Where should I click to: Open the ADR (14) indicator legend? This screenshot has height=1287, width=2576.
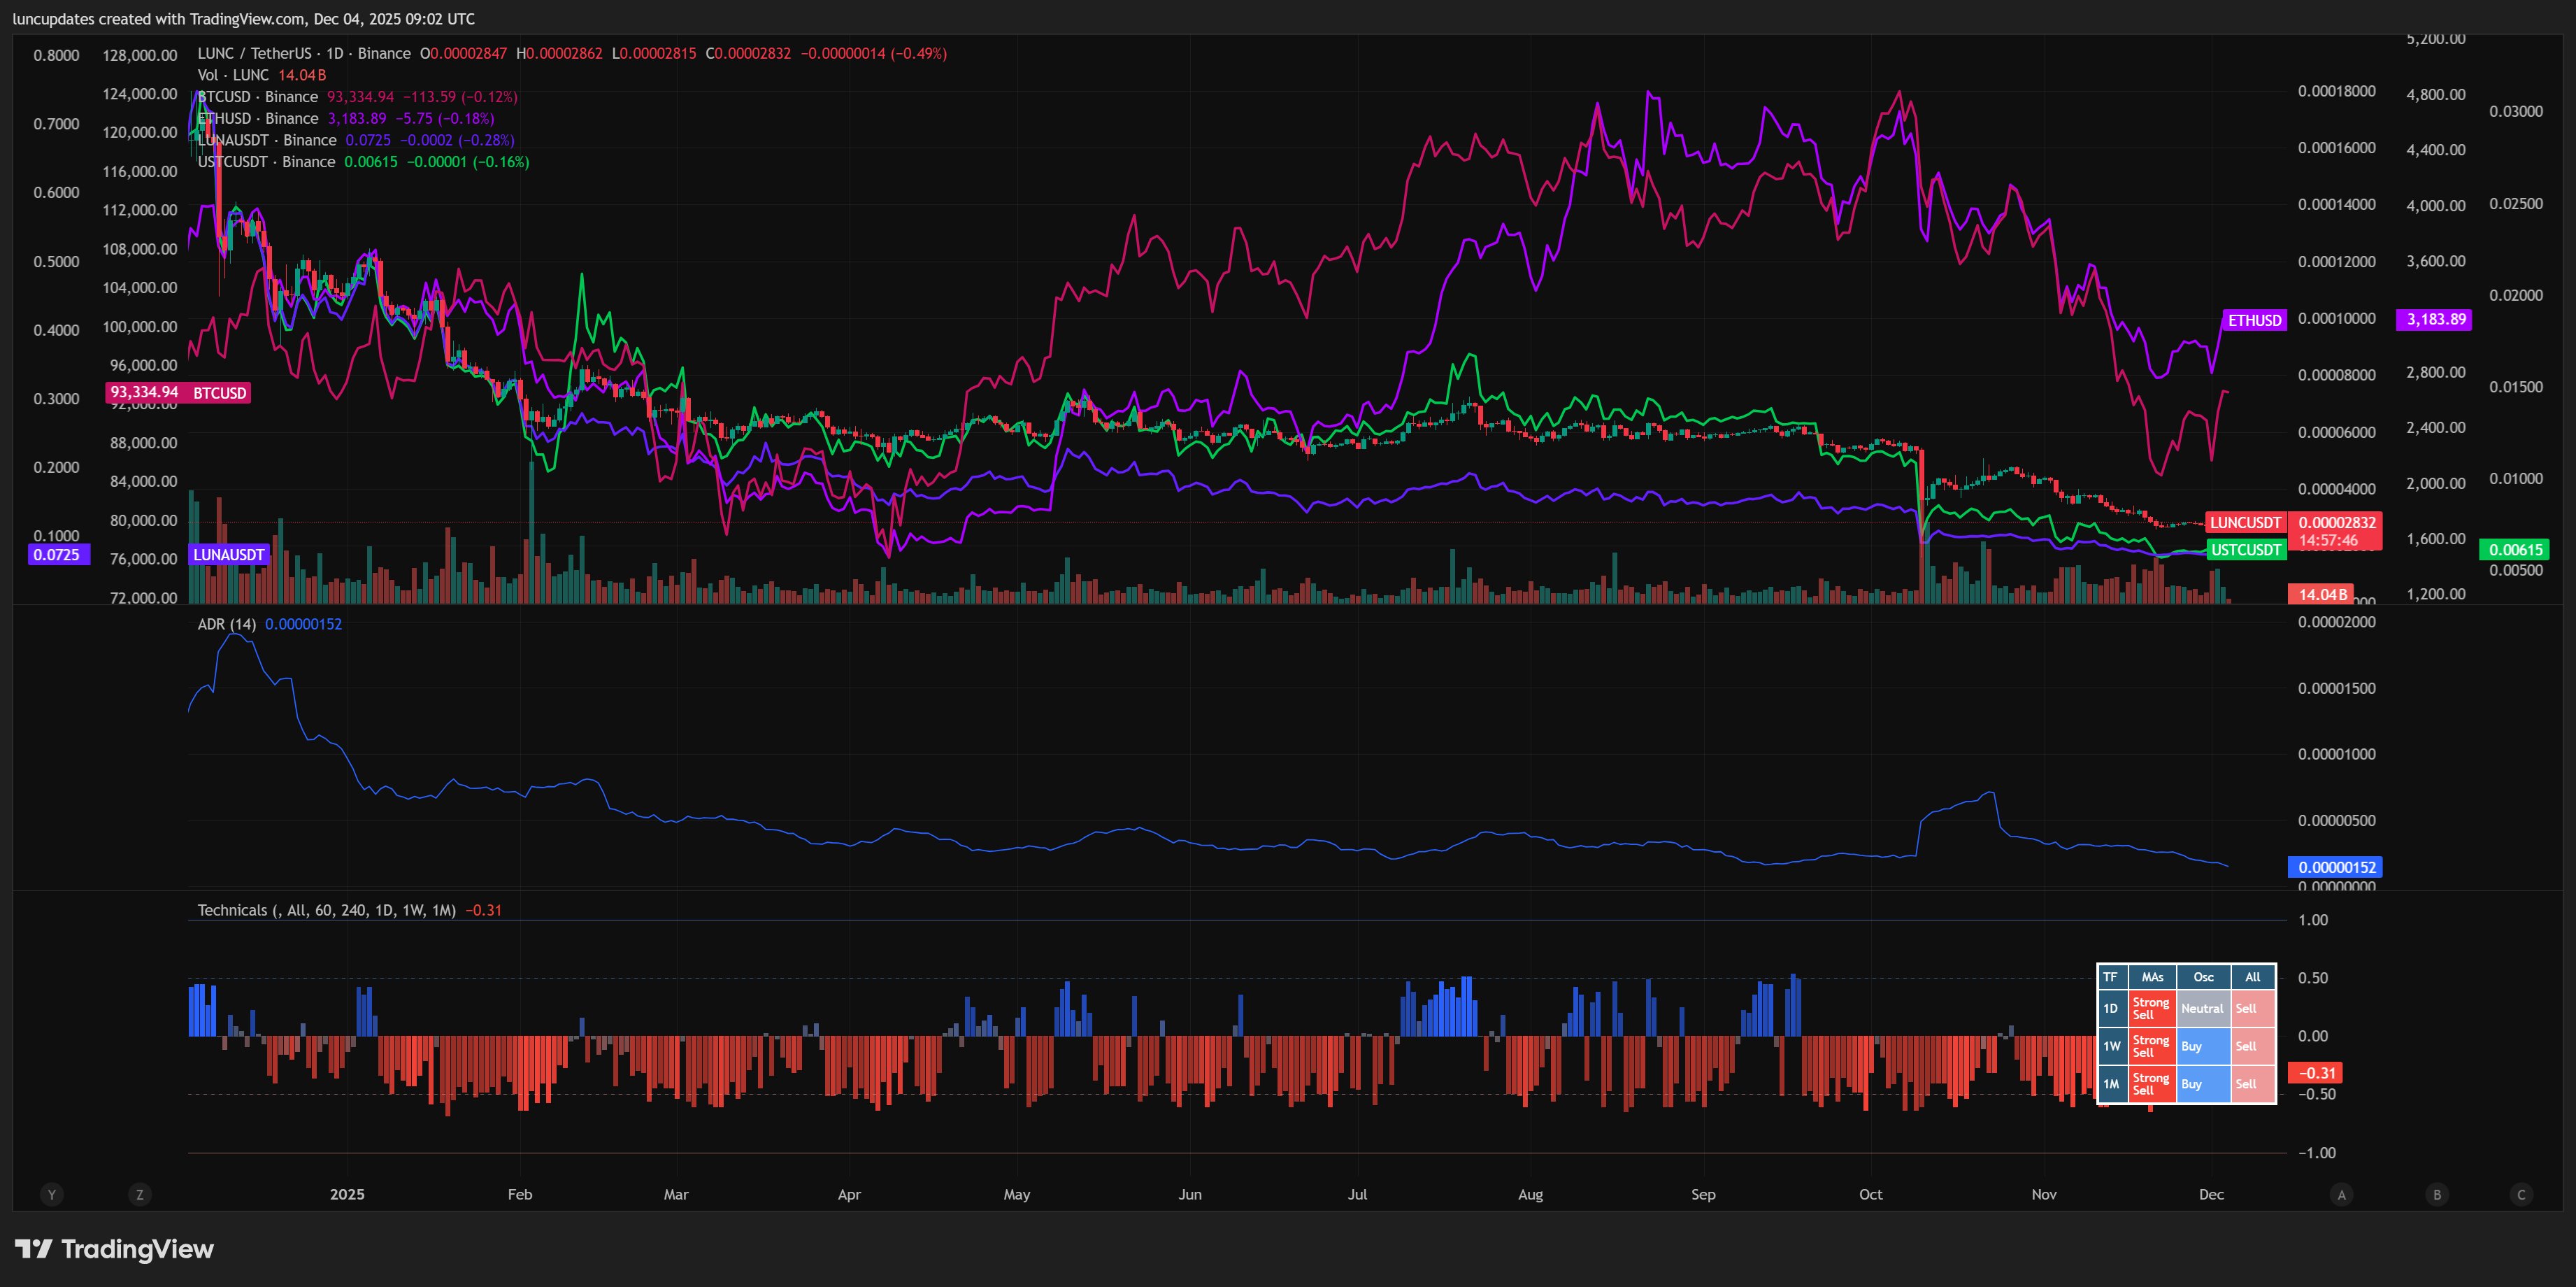(x=227, y=624)
